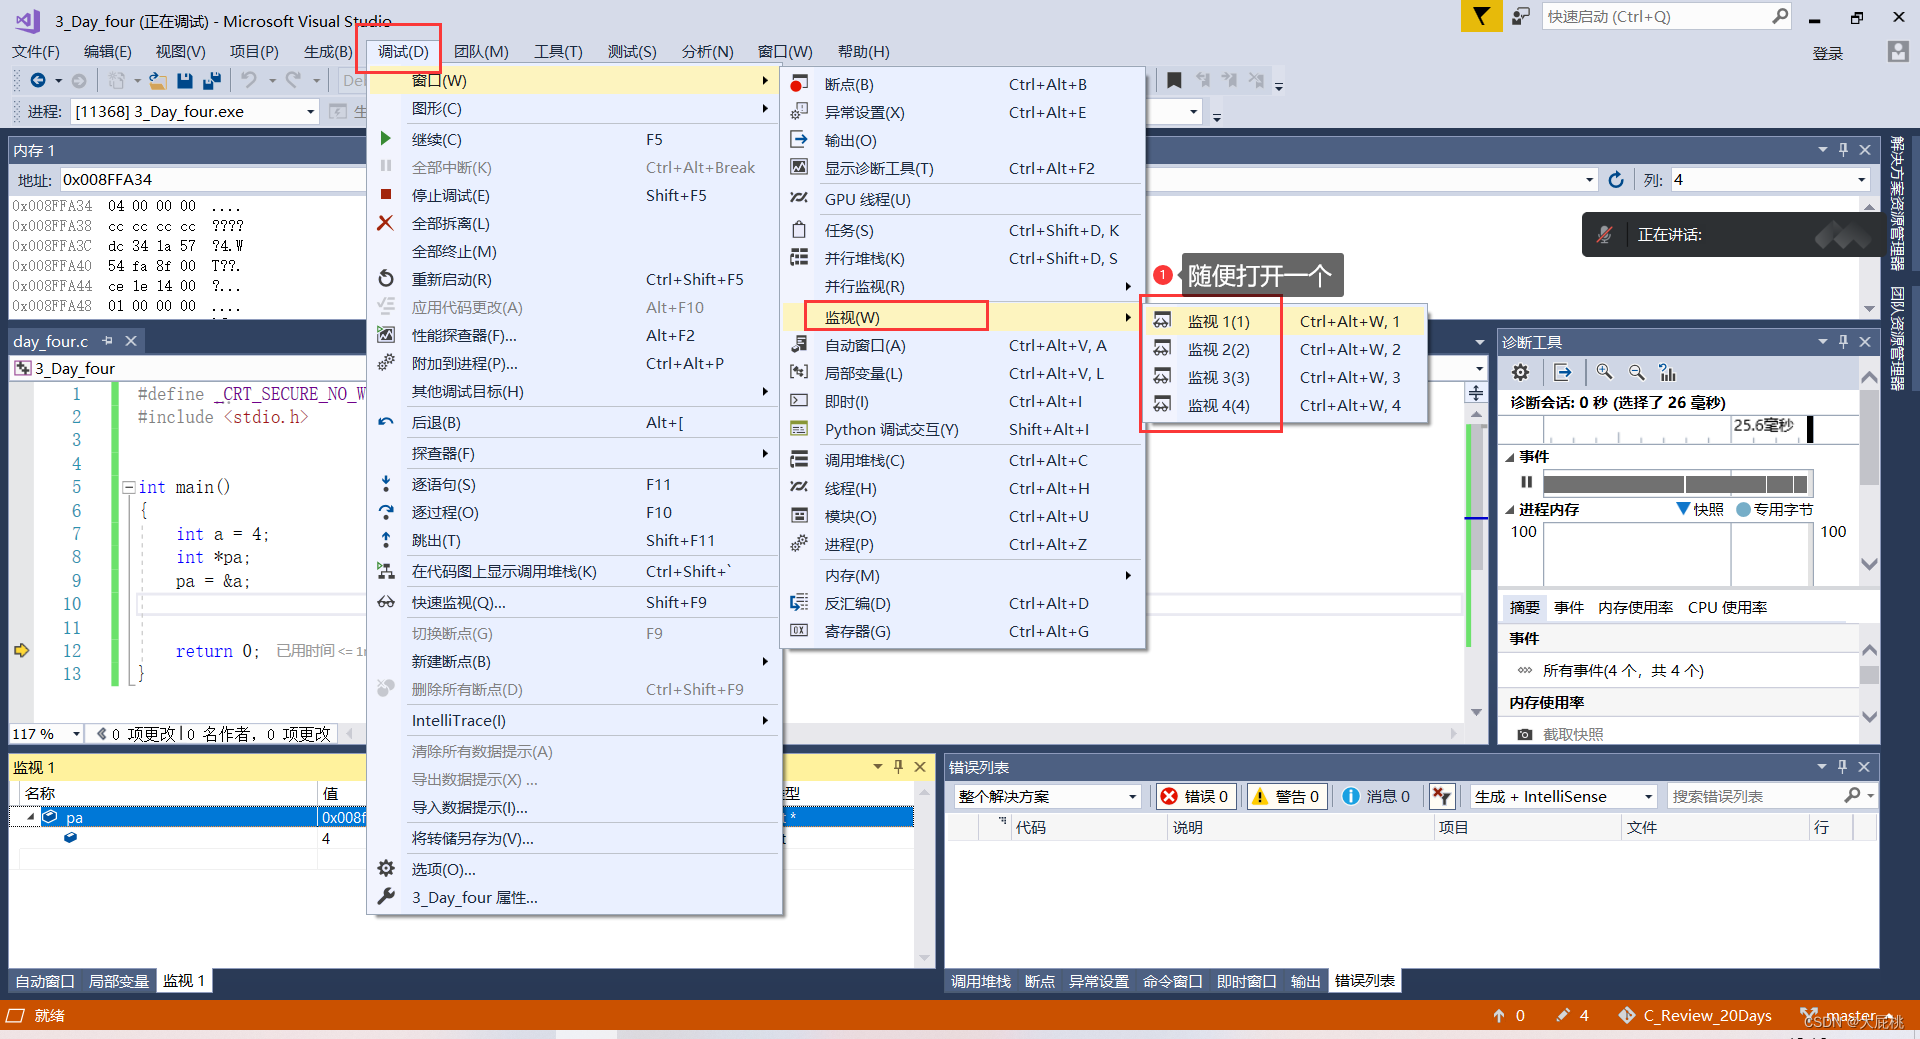Open 监视 2(2) watch window

1284,350
